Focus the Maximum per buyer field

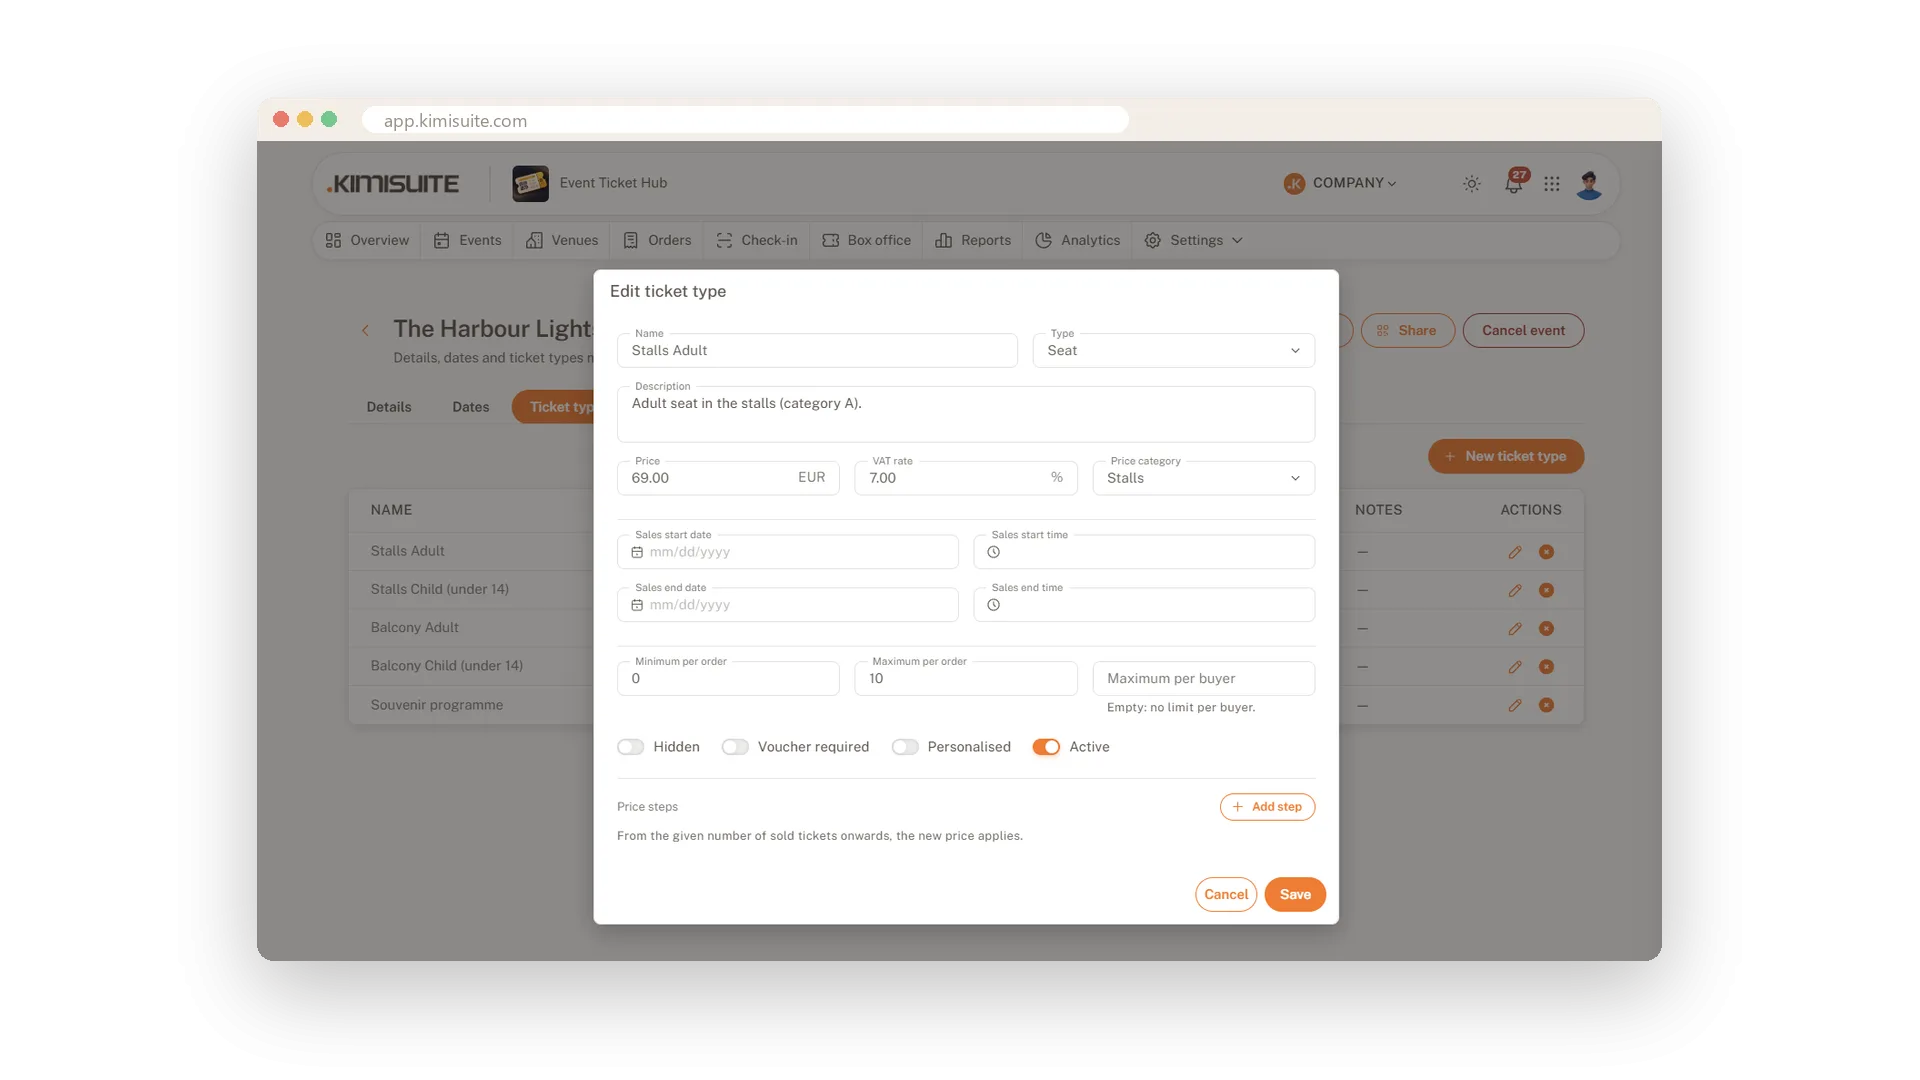1203,679
